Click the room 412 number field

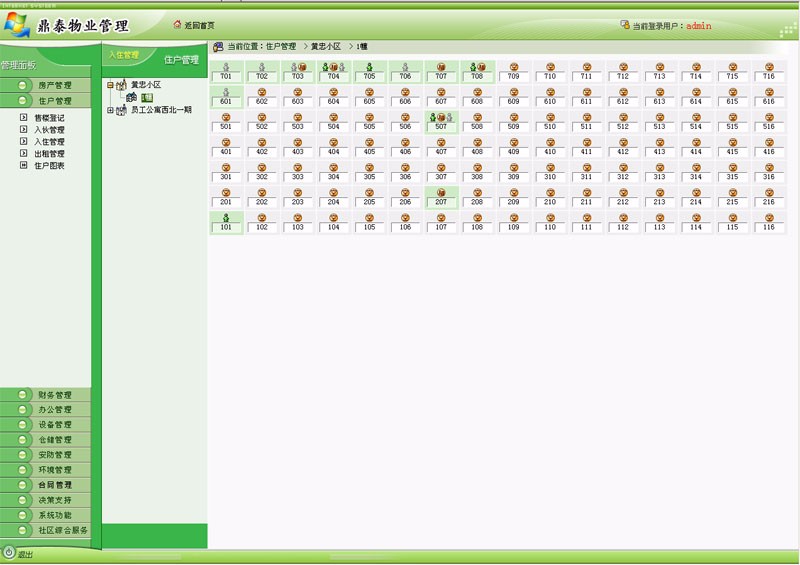point(623,152)
